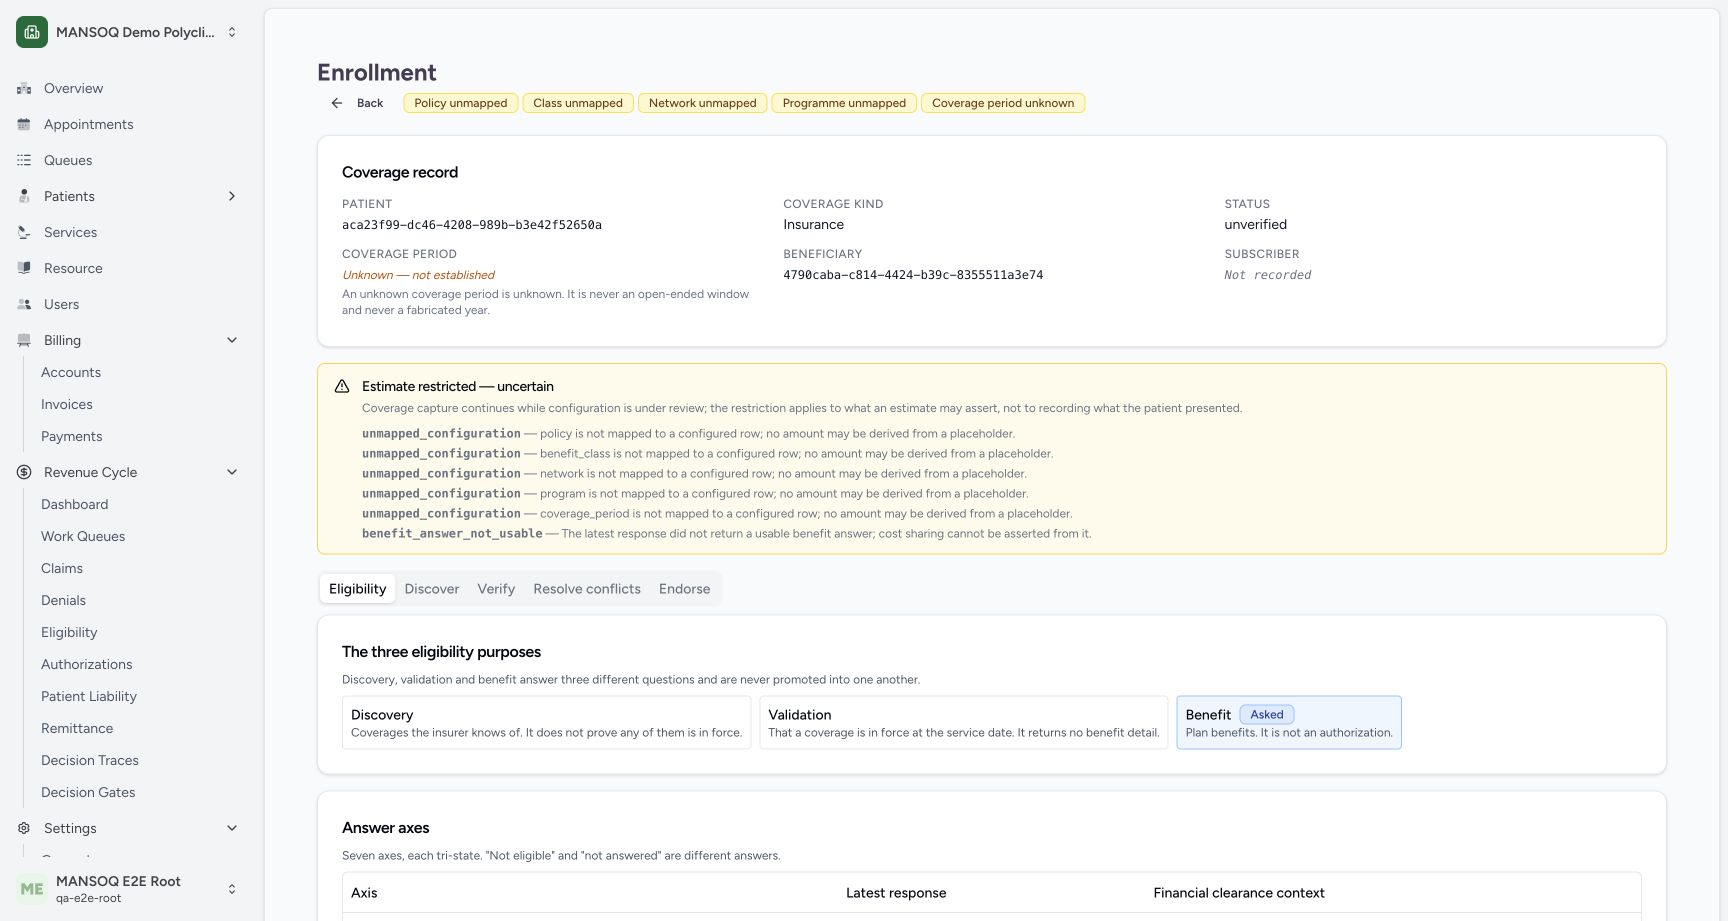Open the Denials page
1728x921 pixels.
click(x=63, y=600)
